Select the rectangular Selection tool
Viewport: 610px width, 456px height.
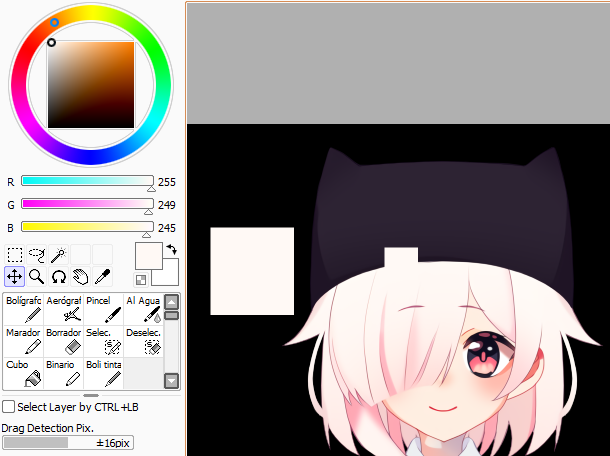point(15,255)
